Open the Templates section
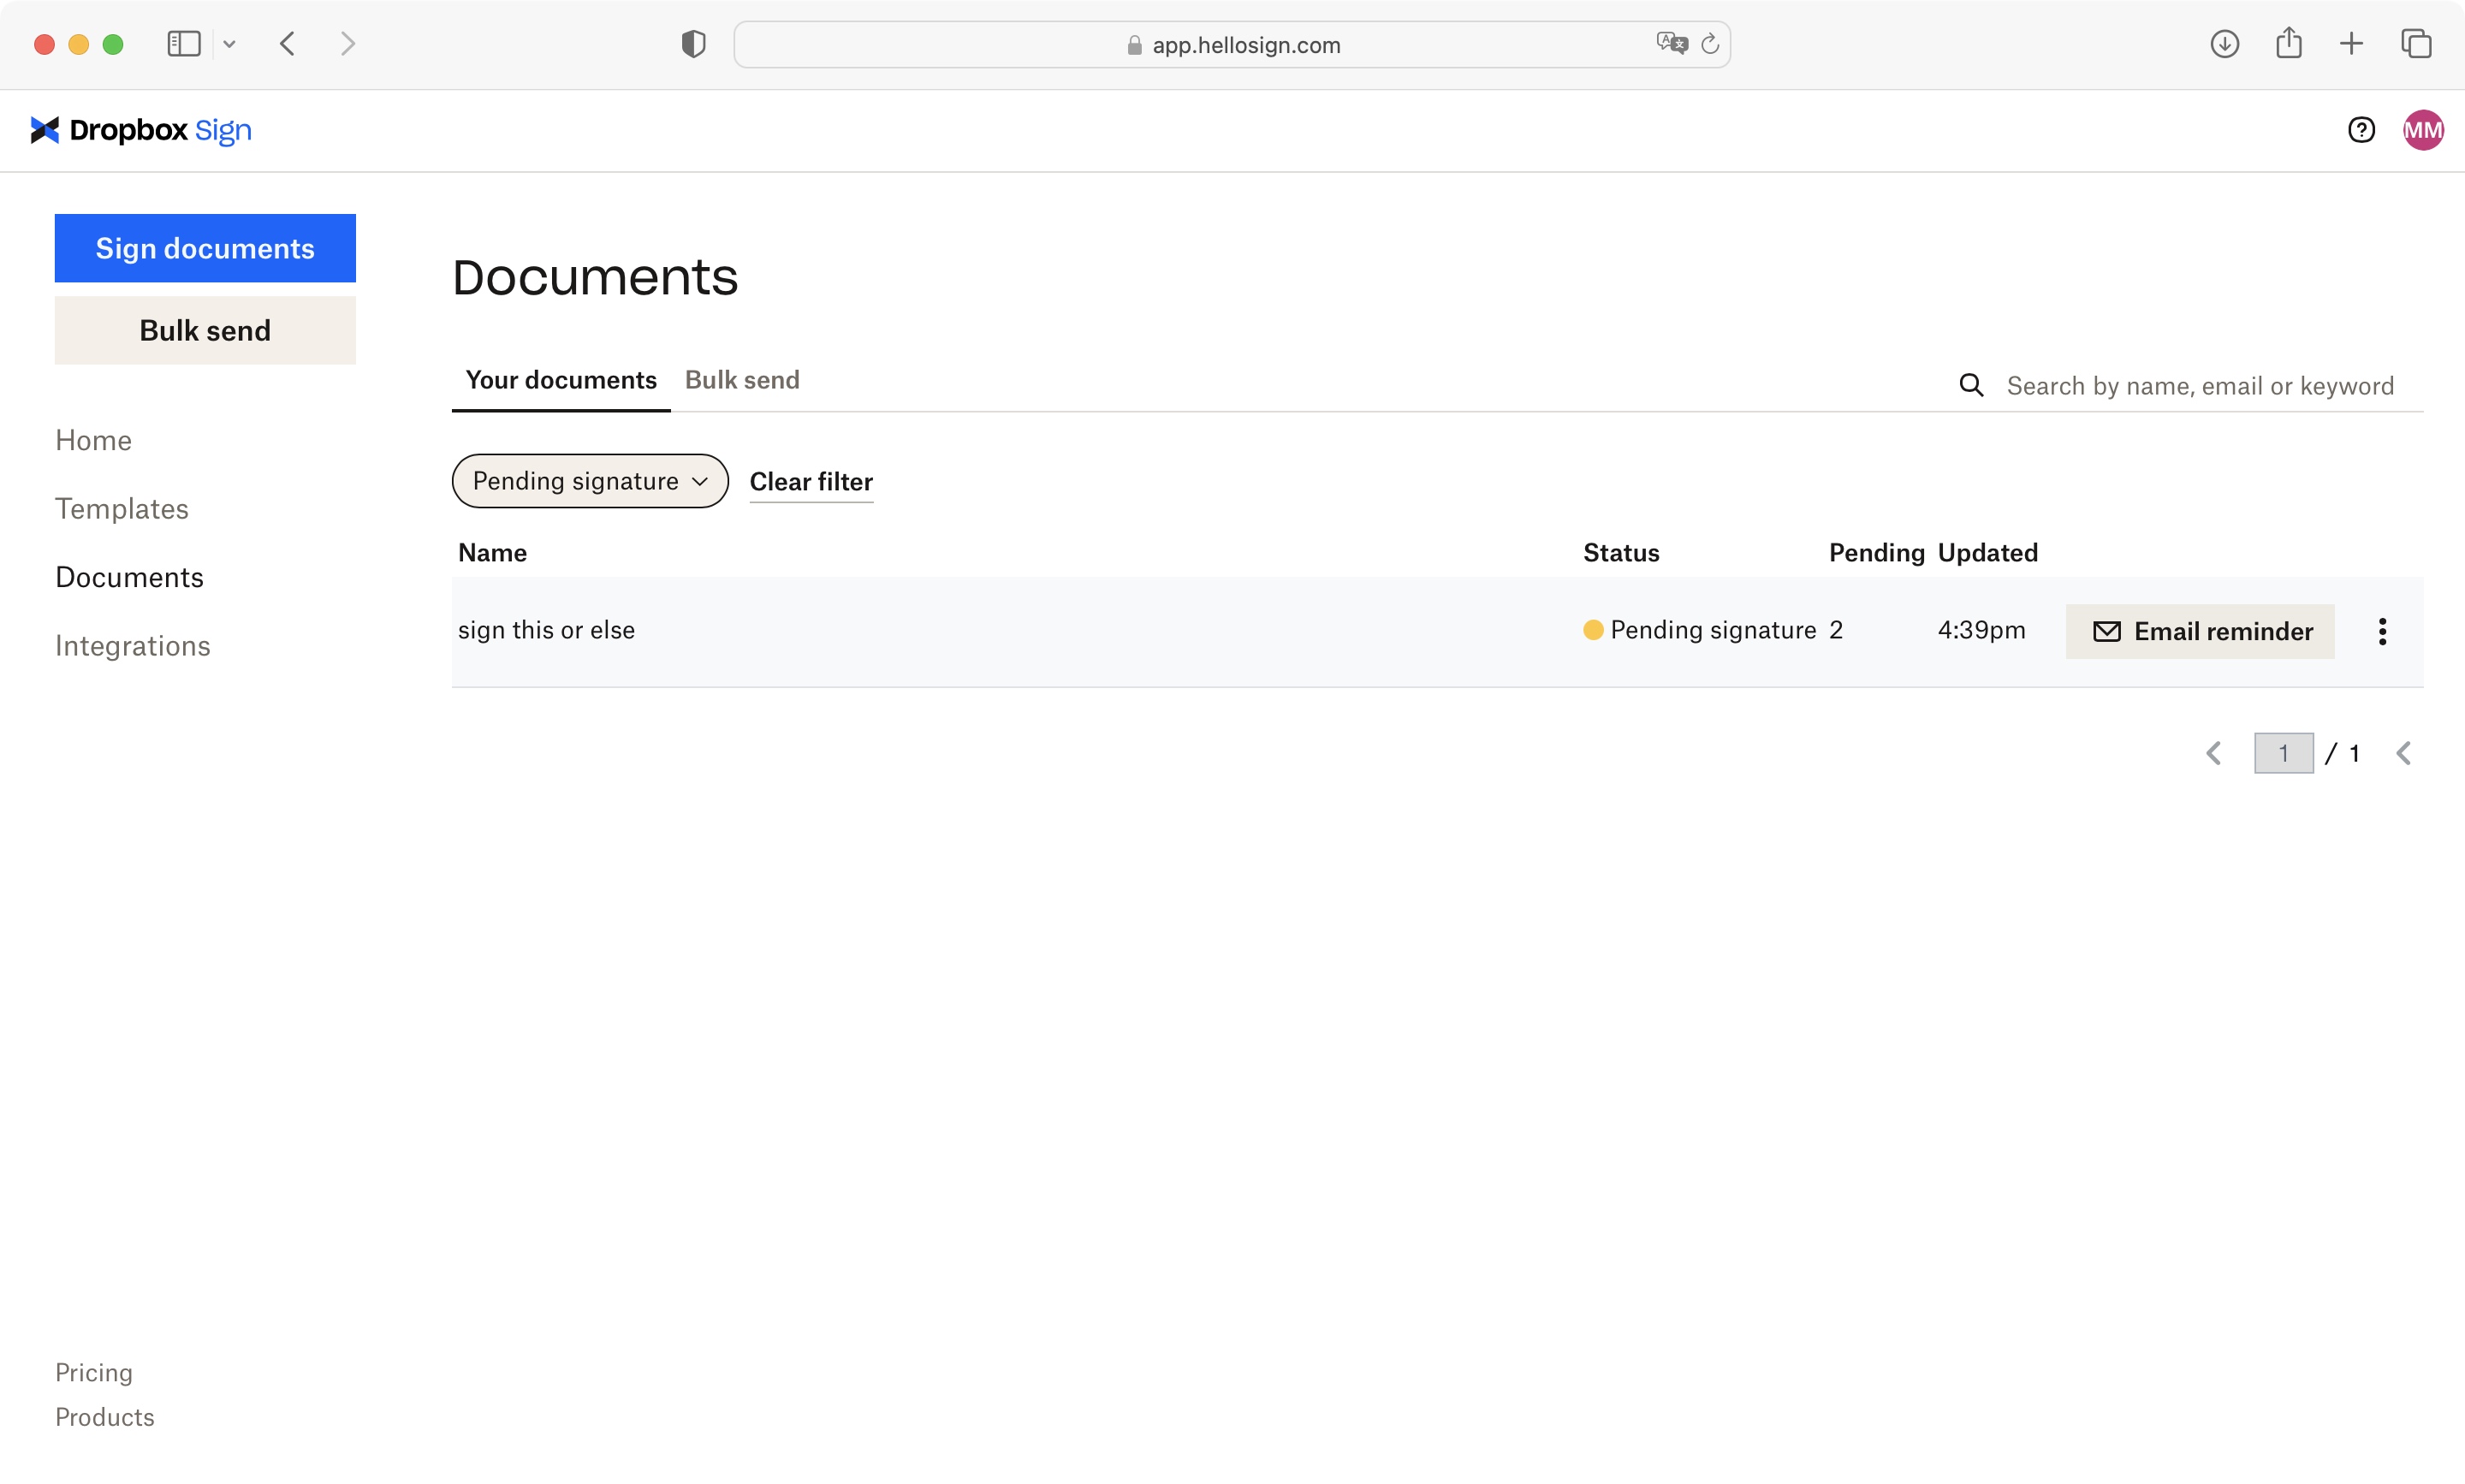2465x1484 pixels. pos(122,507)
